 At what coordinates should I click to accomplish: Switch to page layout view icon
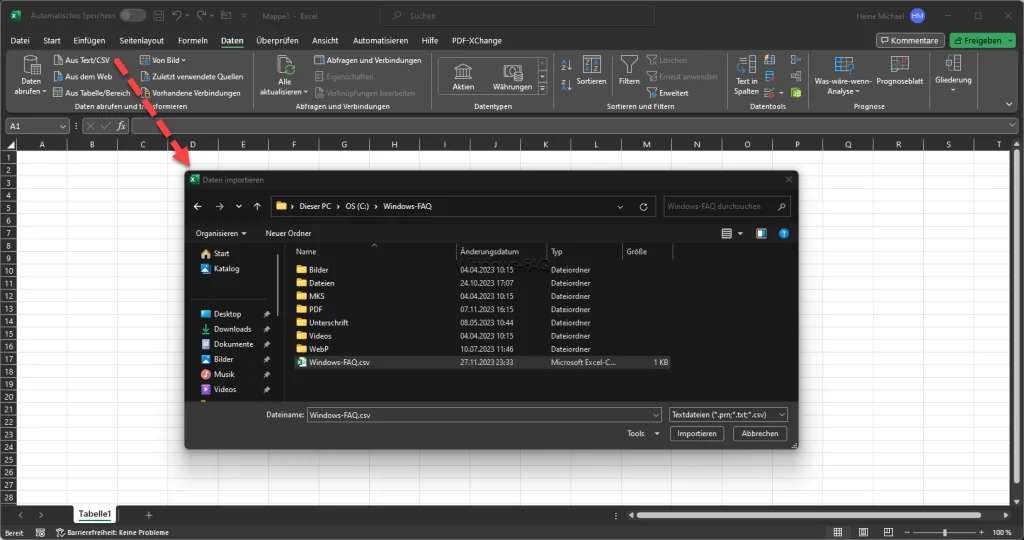(863, 532)
